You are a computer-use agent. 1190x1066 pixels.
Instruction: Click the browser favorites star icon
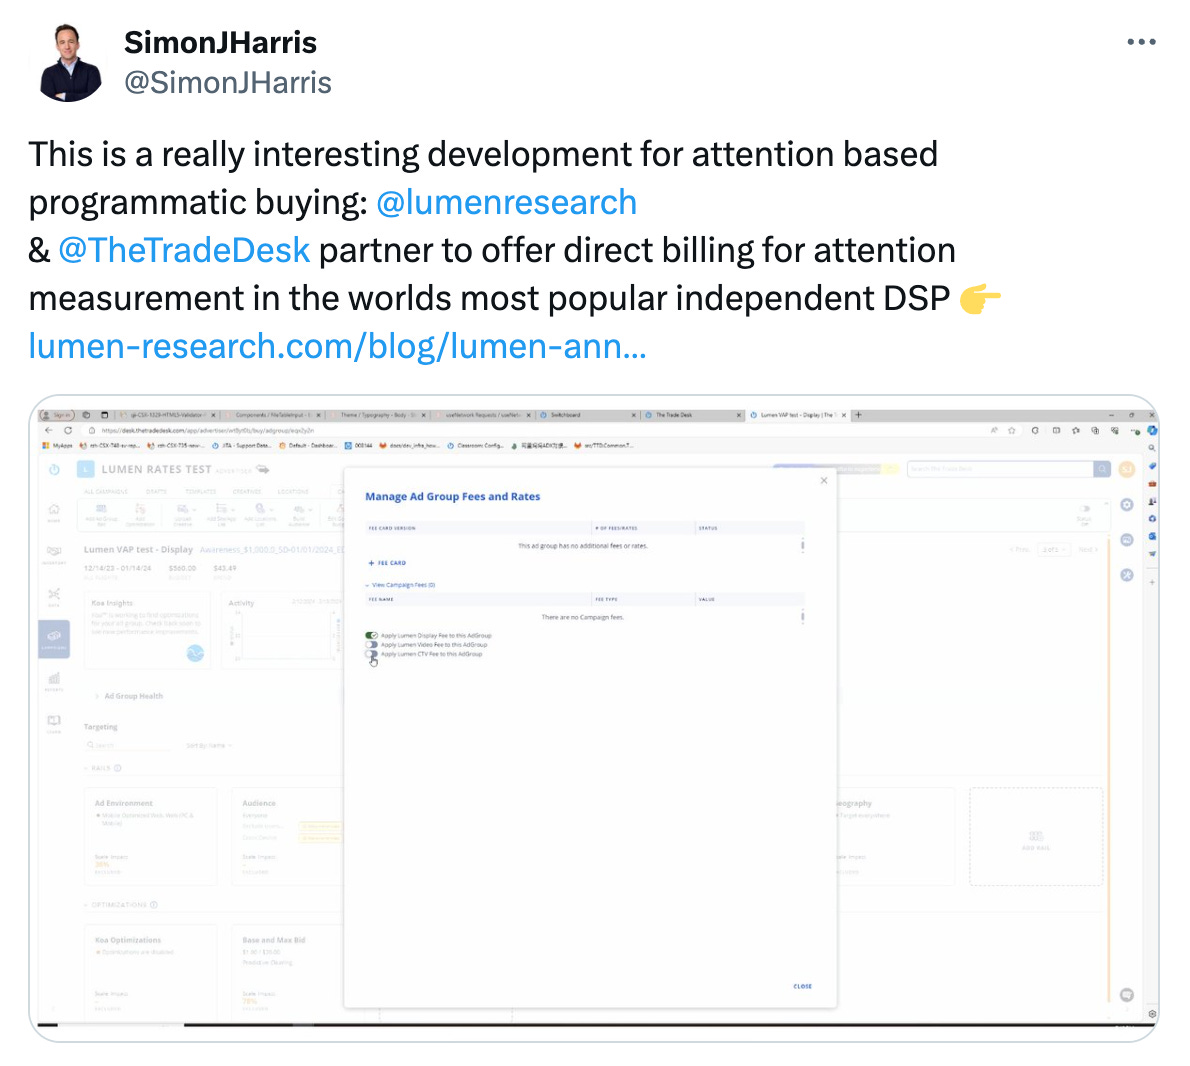(1012, 430)
